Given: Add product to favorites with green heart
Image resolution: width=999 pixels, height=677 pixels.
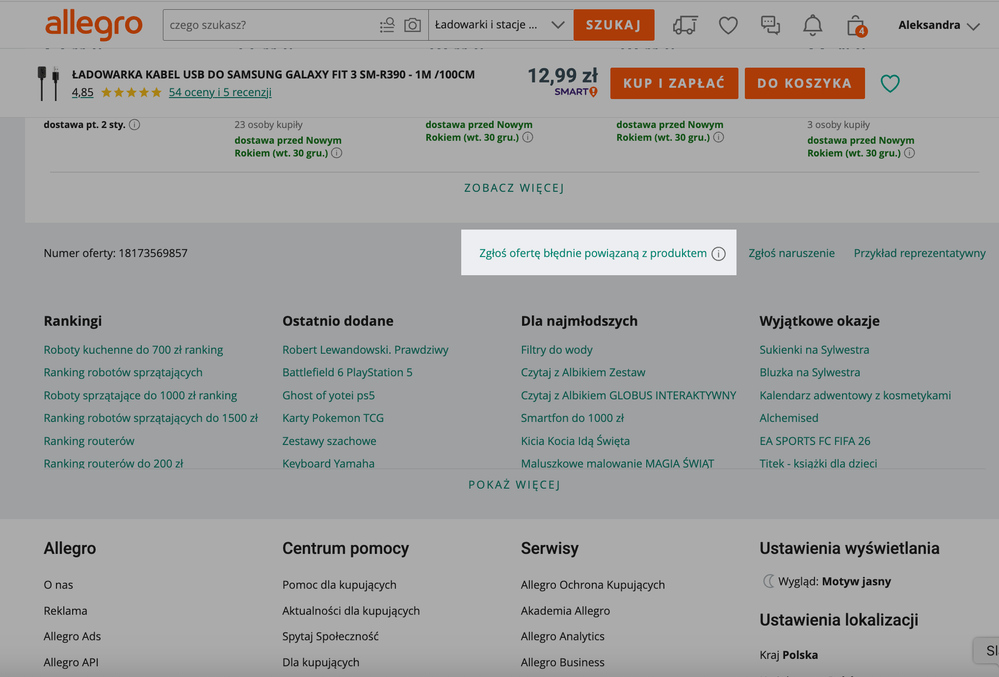Looking at the screenshot, I should [890, 84].
